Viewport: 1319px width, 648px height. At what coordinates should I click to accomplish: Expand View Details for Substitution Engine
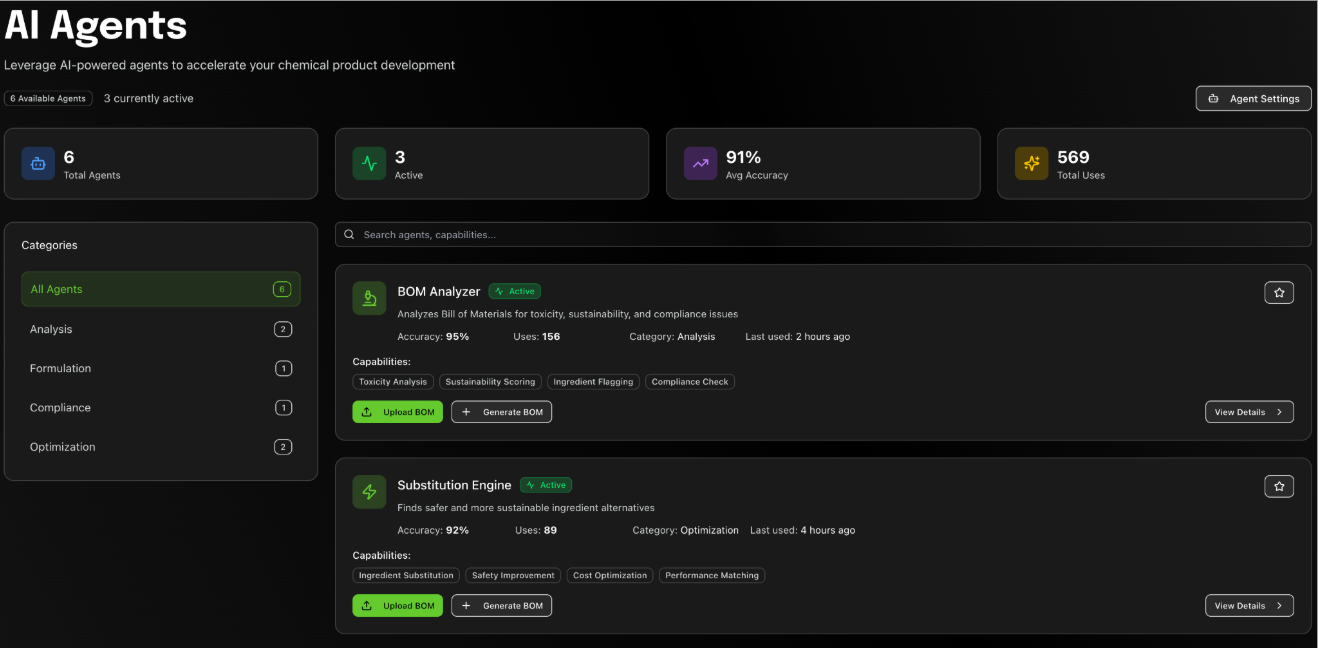1249,605
